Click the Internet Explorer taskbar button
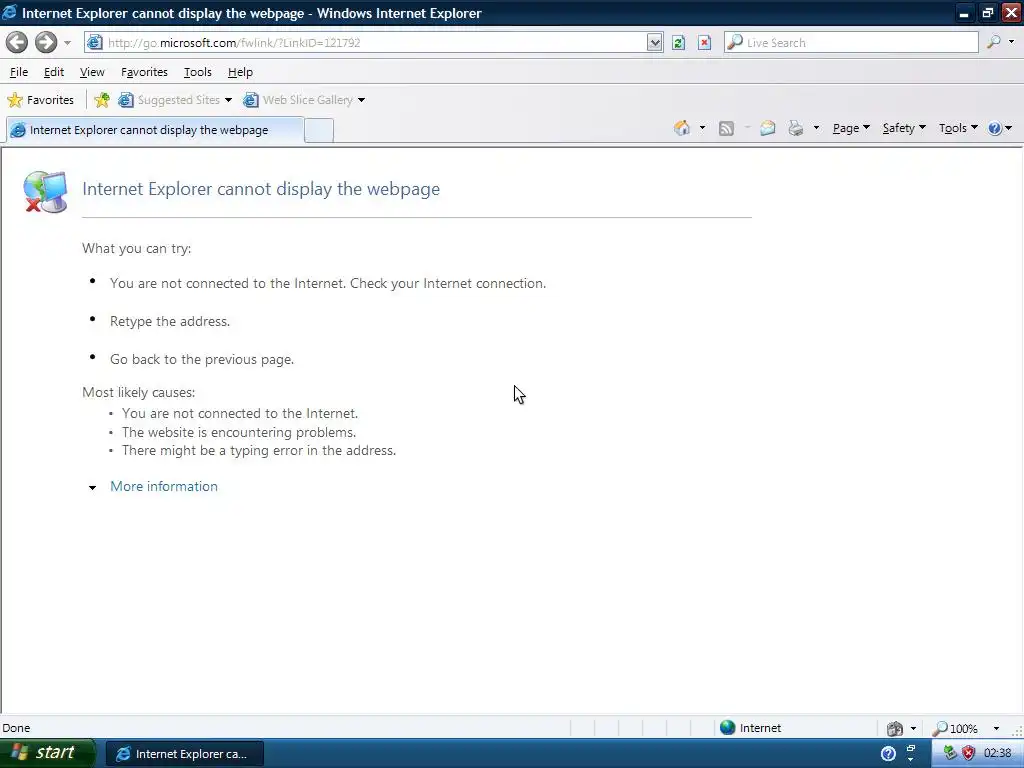The image size is (1024, 768). pyautogui.click(x=185, y=754)
